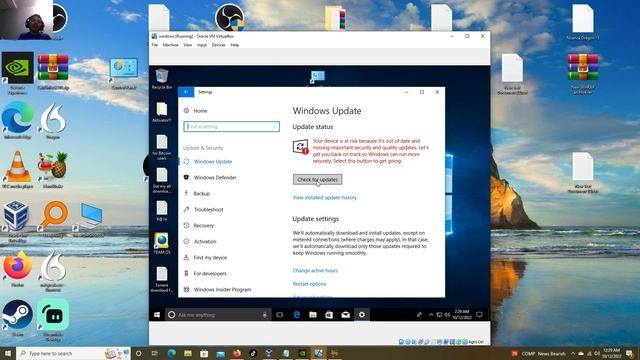The height and width of the screenshot is (360, 640).
Task: Select Recycle Bin on guest desktop
Action: click(x=162, y=79)
